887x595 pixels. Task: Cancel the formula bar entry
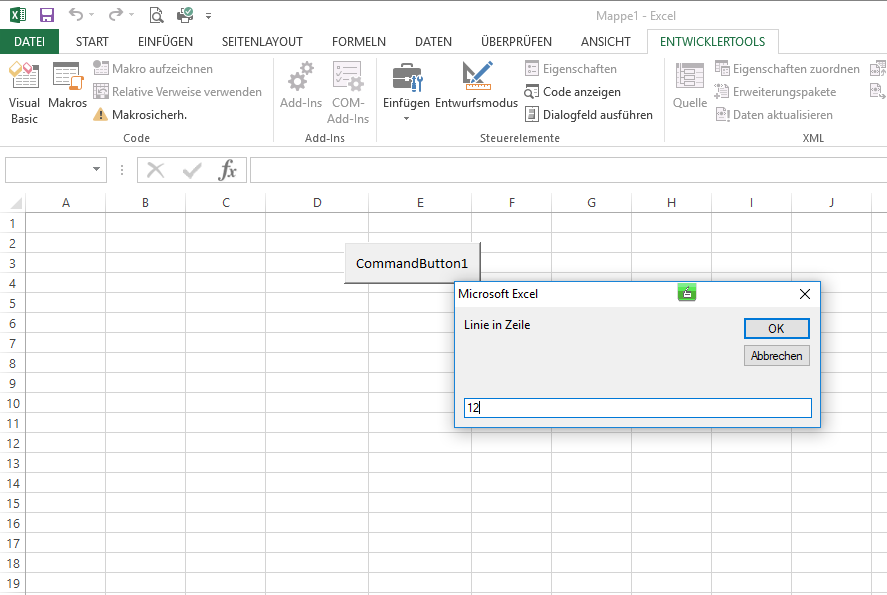[x=155, y=170]
